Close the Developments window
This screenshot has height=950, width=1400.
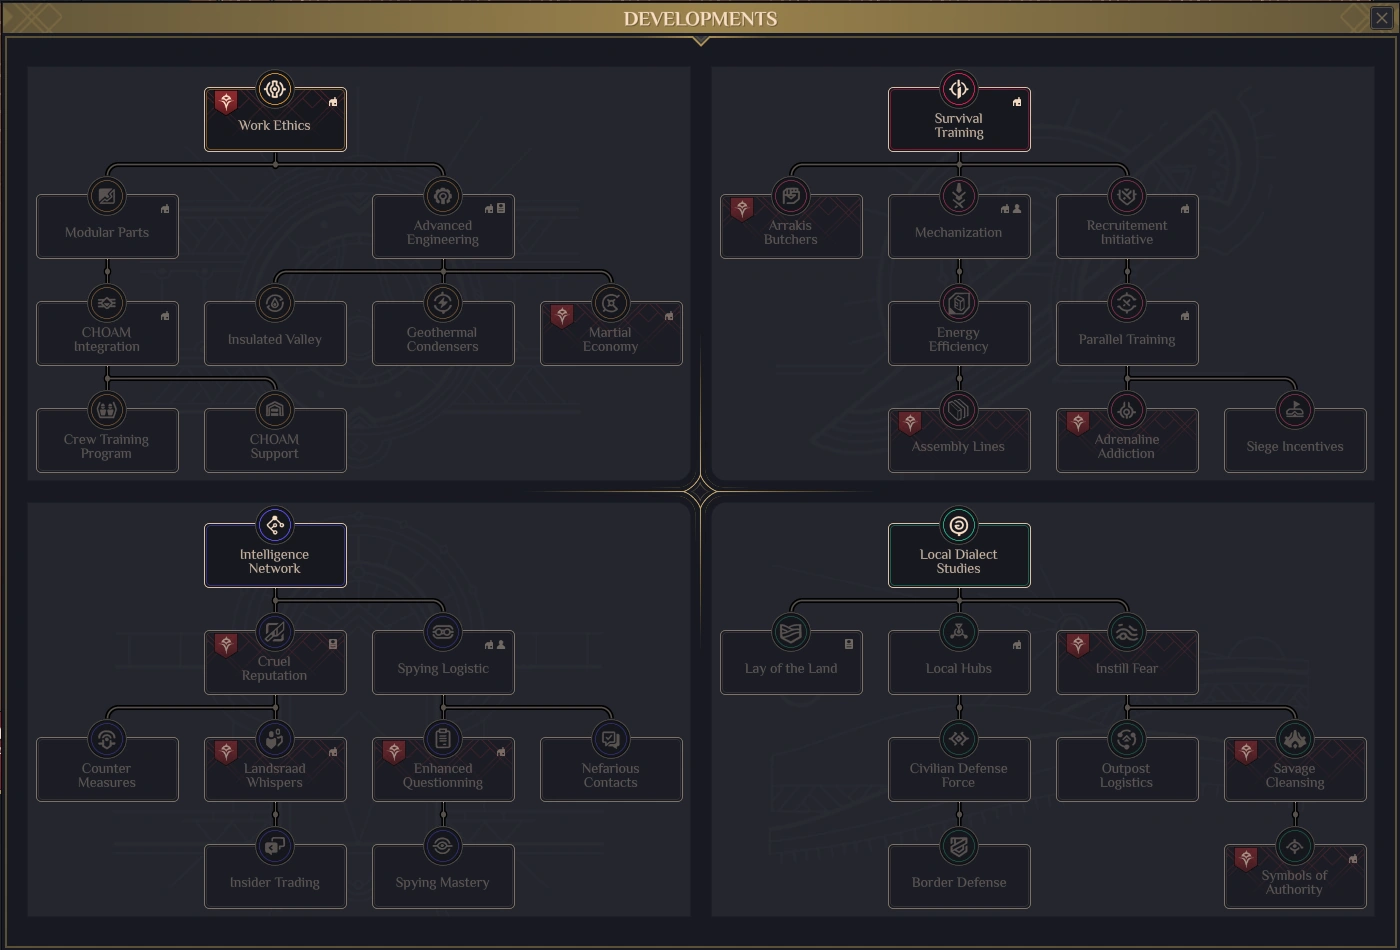(1381, 18)
